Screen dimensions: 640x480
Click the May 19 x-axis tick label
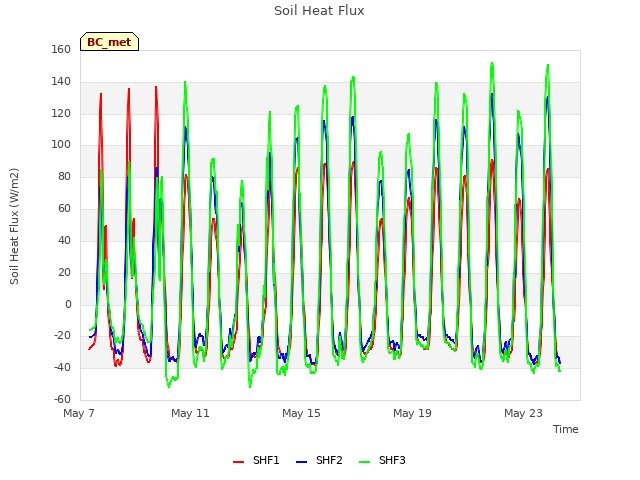click(412, 413)
